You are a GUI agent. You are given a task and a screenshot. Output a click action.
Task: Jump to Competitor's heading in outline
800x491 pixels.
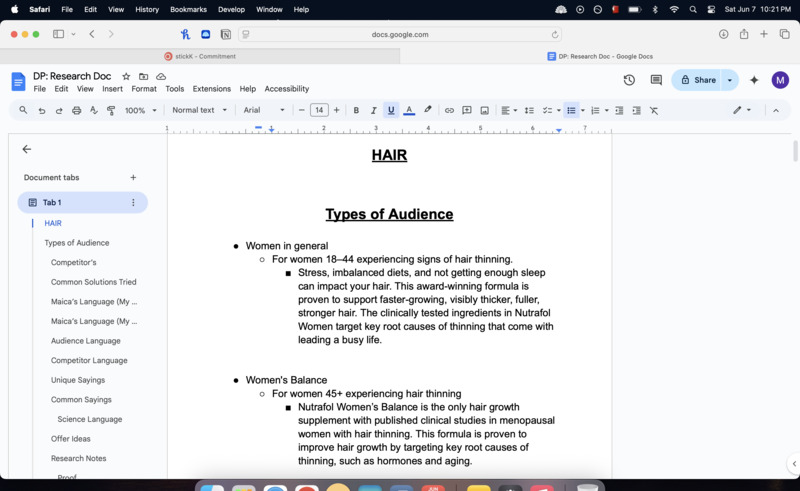[73, 262]
